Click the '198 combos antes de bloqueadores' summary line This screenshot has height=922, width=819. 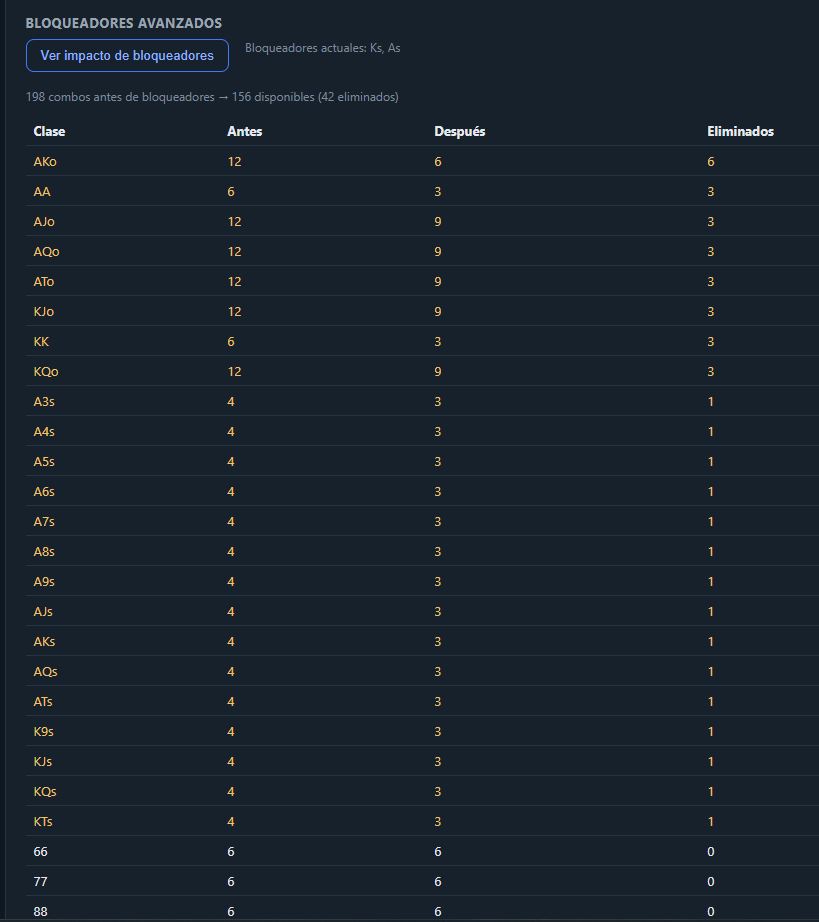pyautogui.click(x=212, y=97)
